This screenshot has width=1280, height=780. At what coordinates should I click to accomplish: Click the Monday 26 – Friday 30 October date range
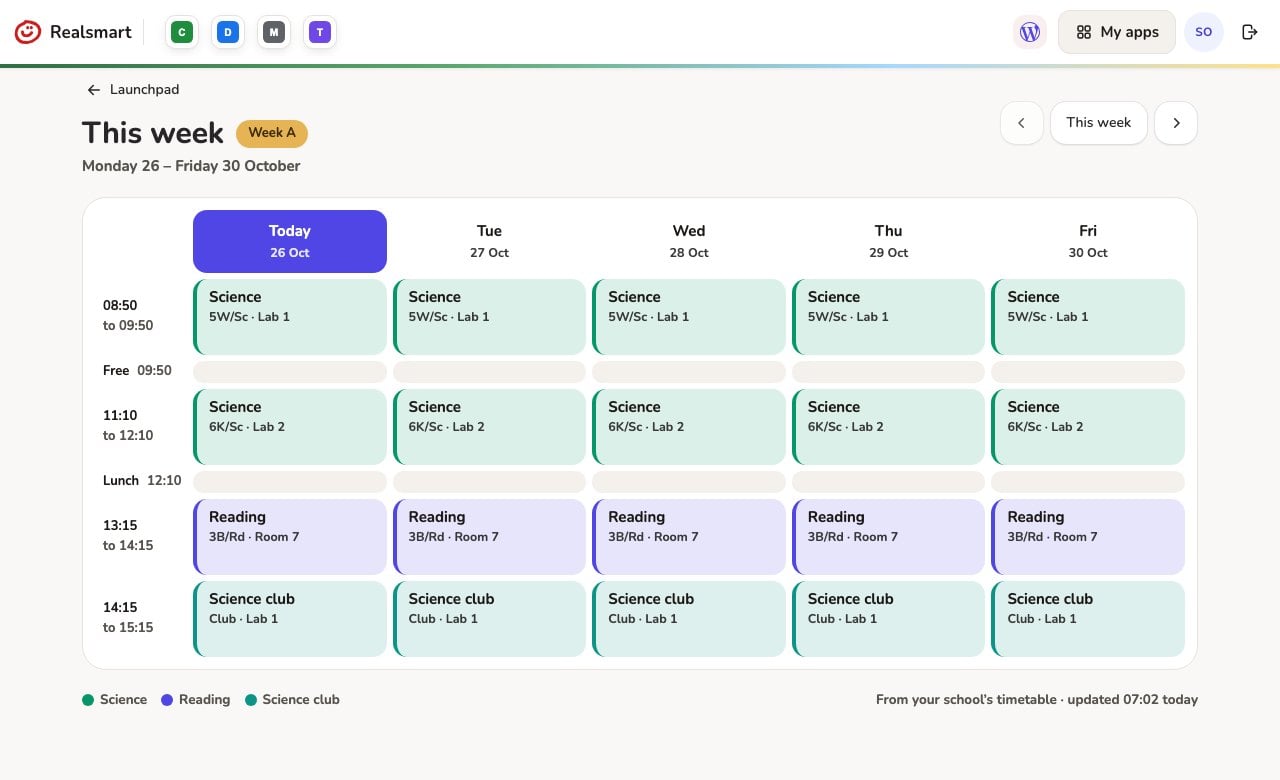tap(191, 166)
